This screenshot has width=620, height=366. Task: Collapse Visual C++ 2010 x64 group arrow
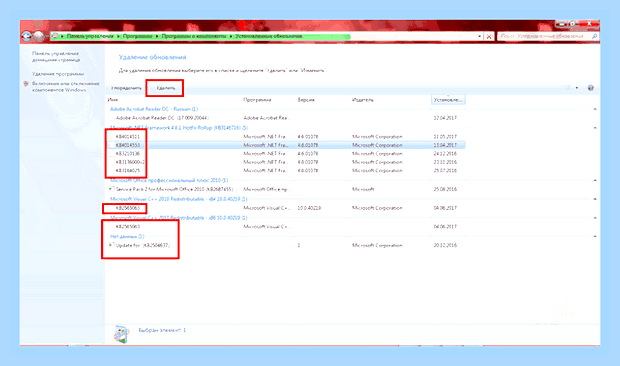pyautogui.click(x=595, y=199)
